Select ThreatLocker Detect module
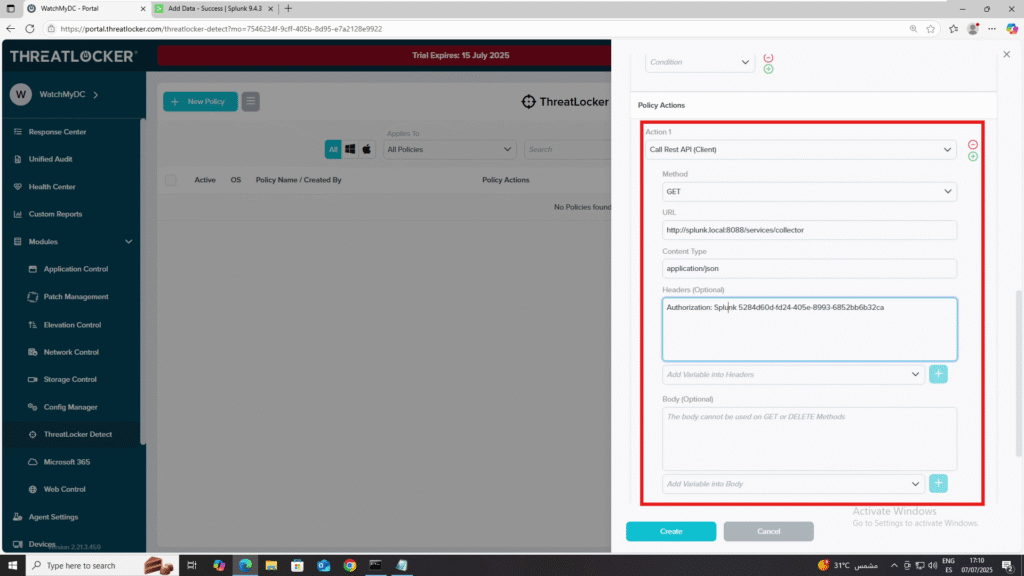The height and width of the screenshot is (576, 1024). 77,434
